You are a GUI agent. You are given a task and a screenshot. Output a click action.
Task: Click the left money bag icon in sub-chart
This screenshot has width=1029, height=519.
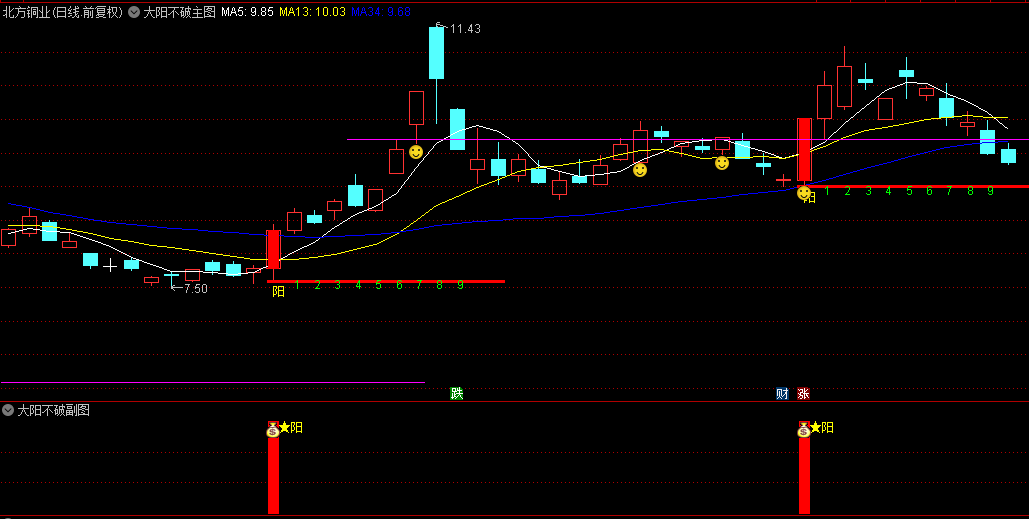coord(273,430)
